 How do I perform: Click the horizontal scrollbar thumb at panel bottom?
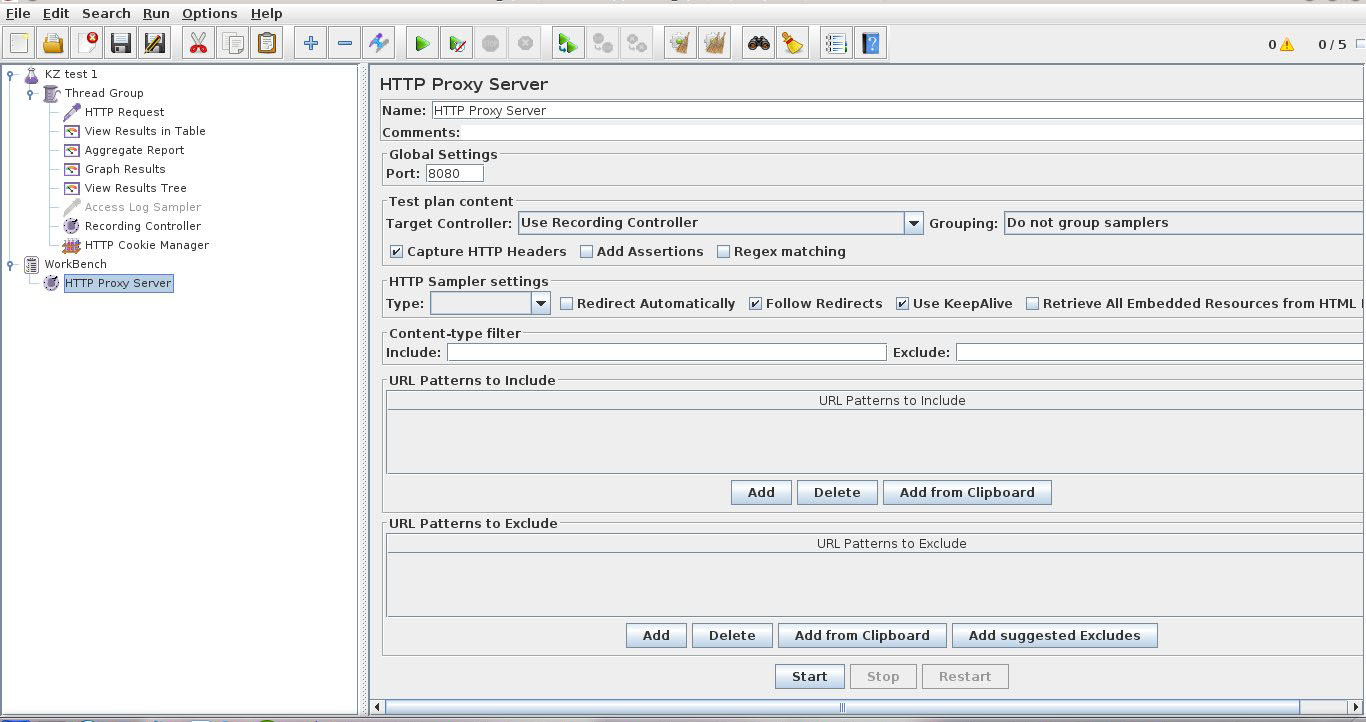click(x=841, y=707)
